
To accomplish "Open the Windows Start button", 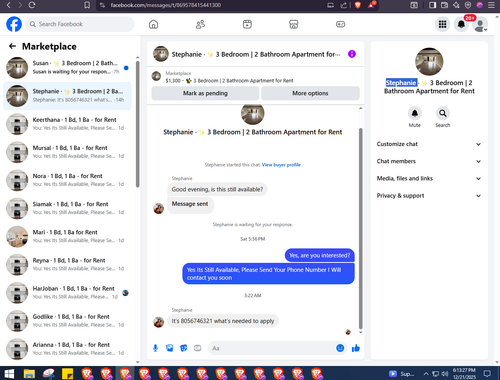I will tap(9, 374).
